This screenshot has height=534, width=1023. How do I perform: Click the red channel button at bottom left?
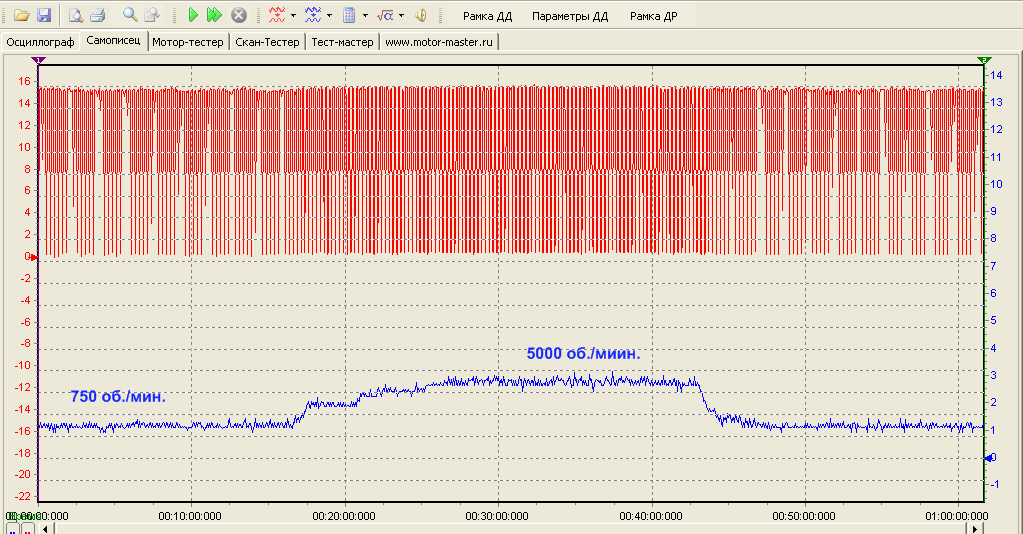(27, 529)
